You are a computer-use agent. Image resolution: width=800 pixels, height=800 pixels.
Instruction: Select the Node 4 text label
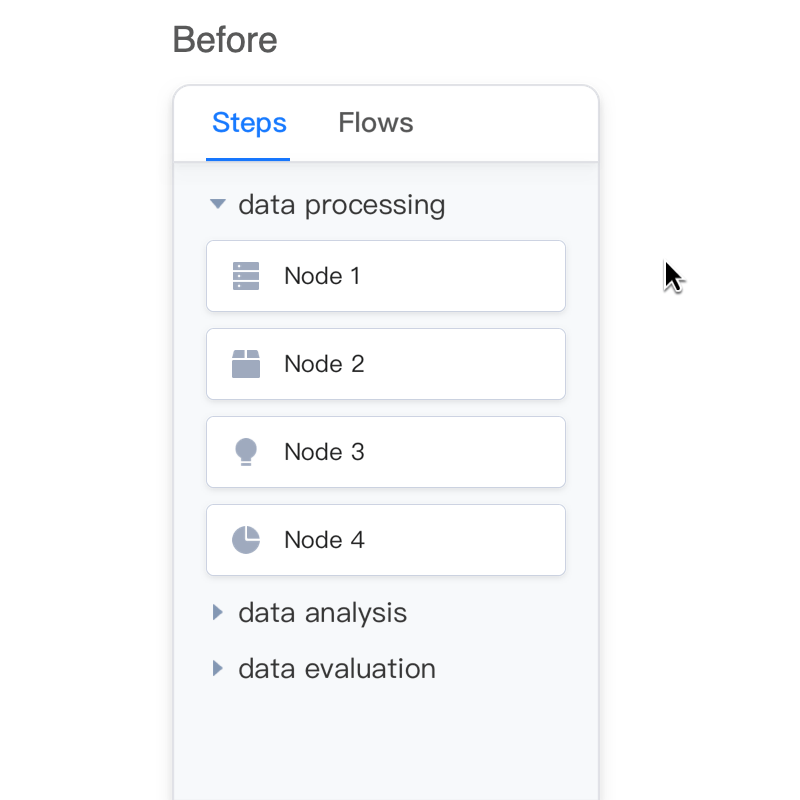tap(324, 540)
